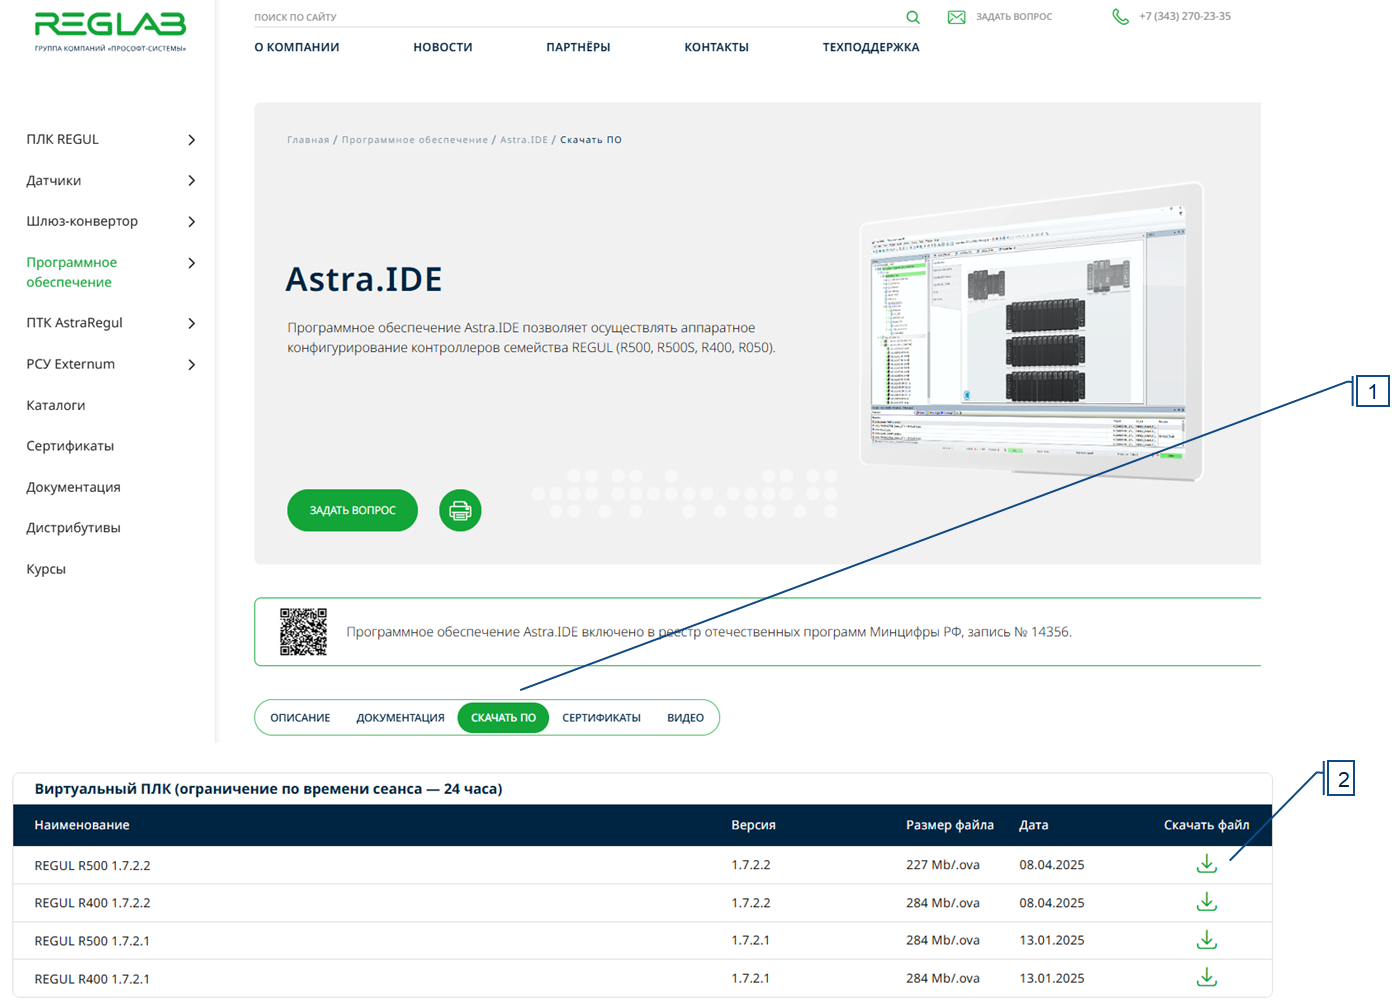Click the REGLAB logo
Screen dimensions: 1392x1003
coord(110,30)
